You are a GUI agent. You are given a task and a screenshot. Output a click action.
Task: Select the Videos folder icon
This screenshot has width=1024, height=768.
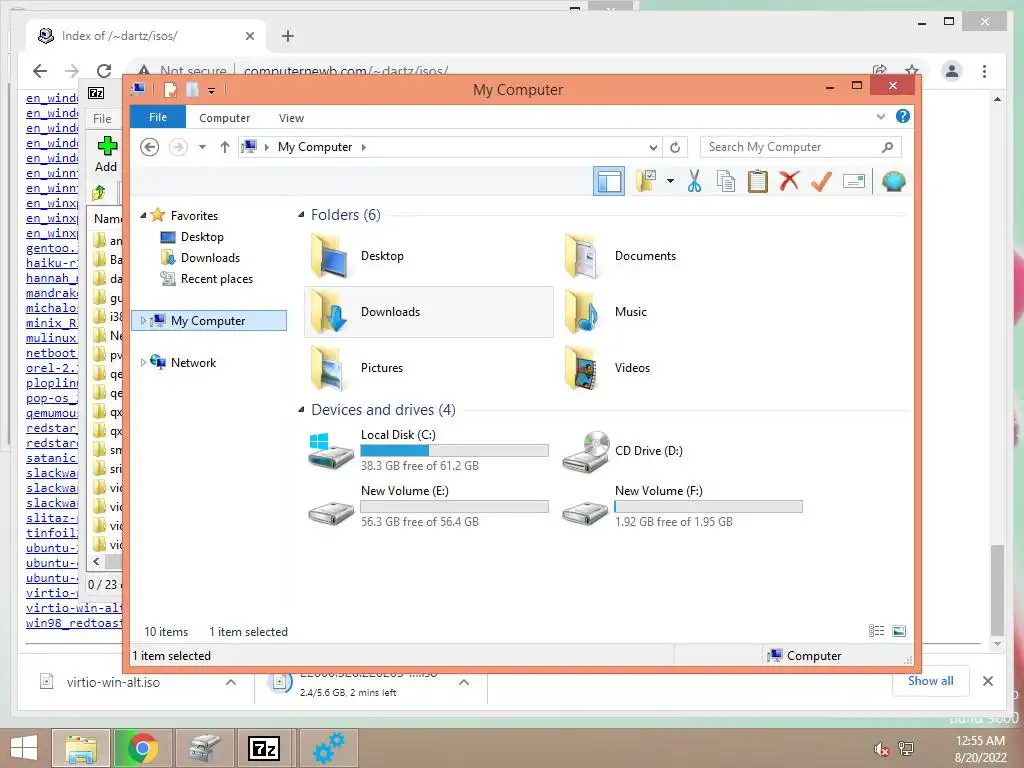581,368
